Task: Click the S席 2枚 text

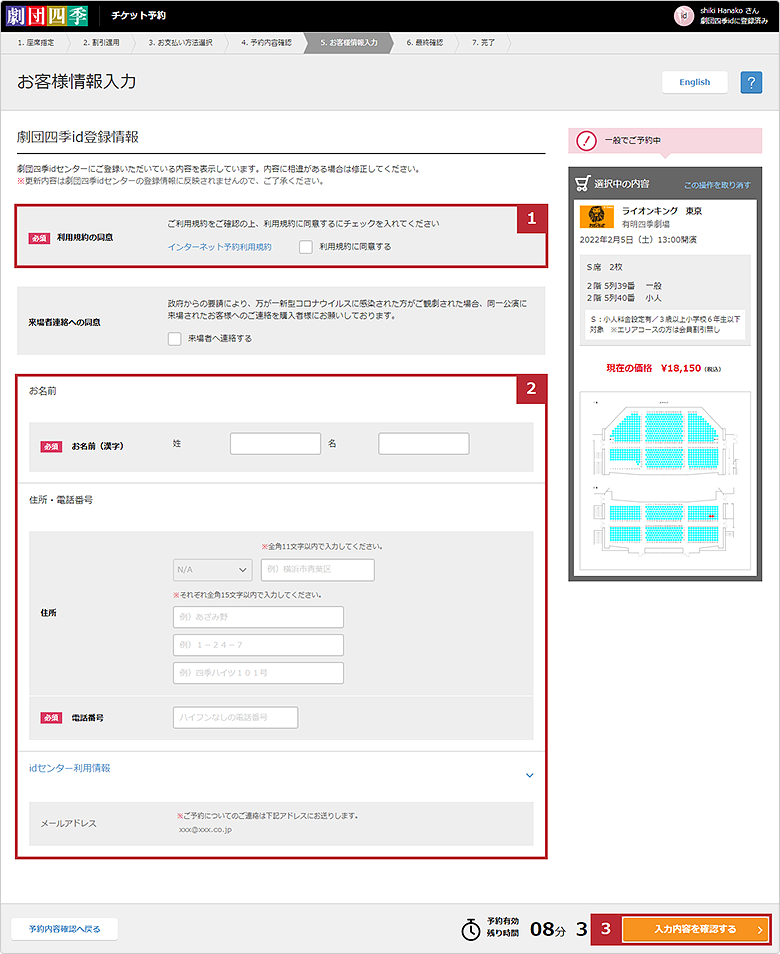Action: pyautogui.click(x=605, y=267)
